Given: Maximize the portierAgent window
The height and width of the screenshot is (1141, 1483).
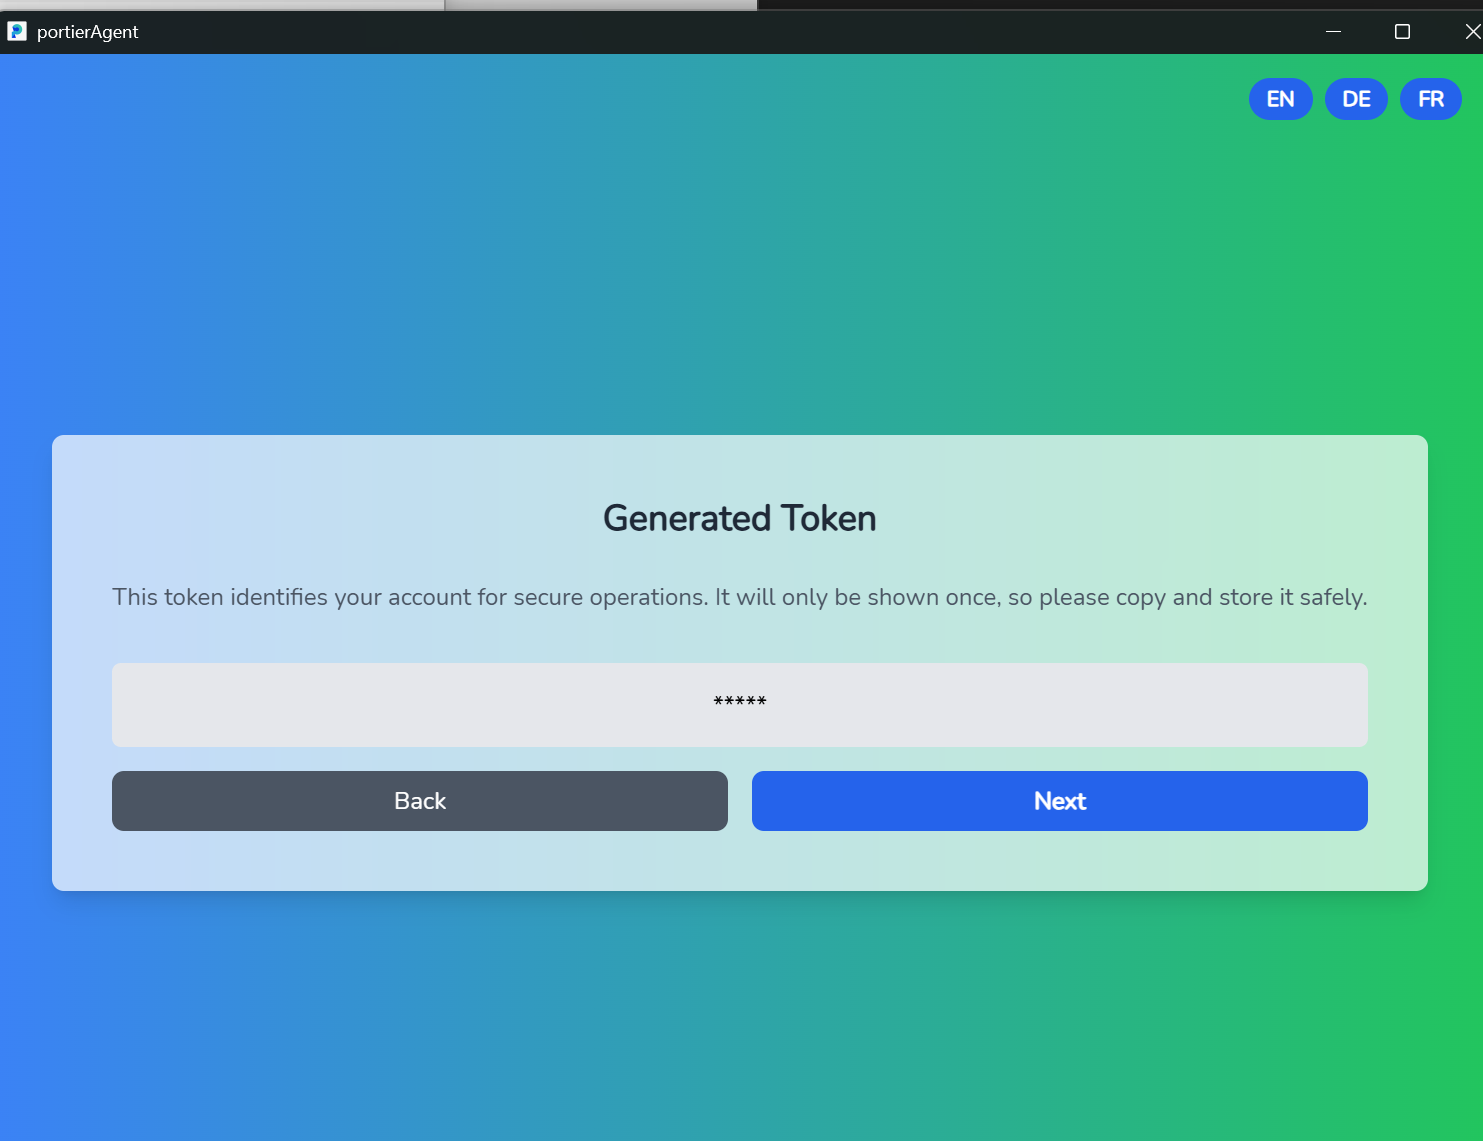Looking at the screenshot, I should point(1402,32).
